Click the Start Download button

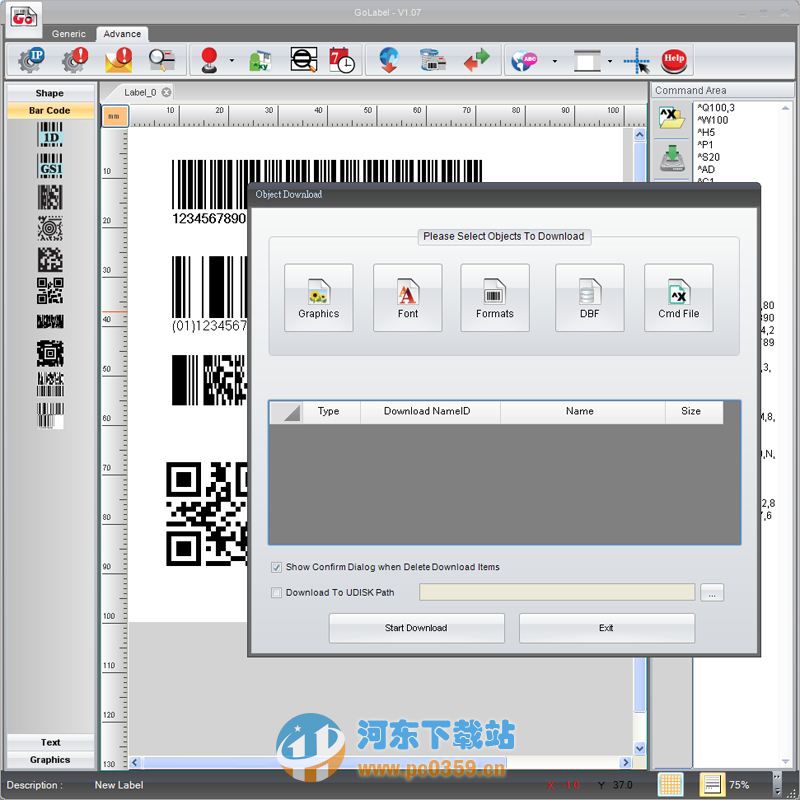[x=416, y=628]
